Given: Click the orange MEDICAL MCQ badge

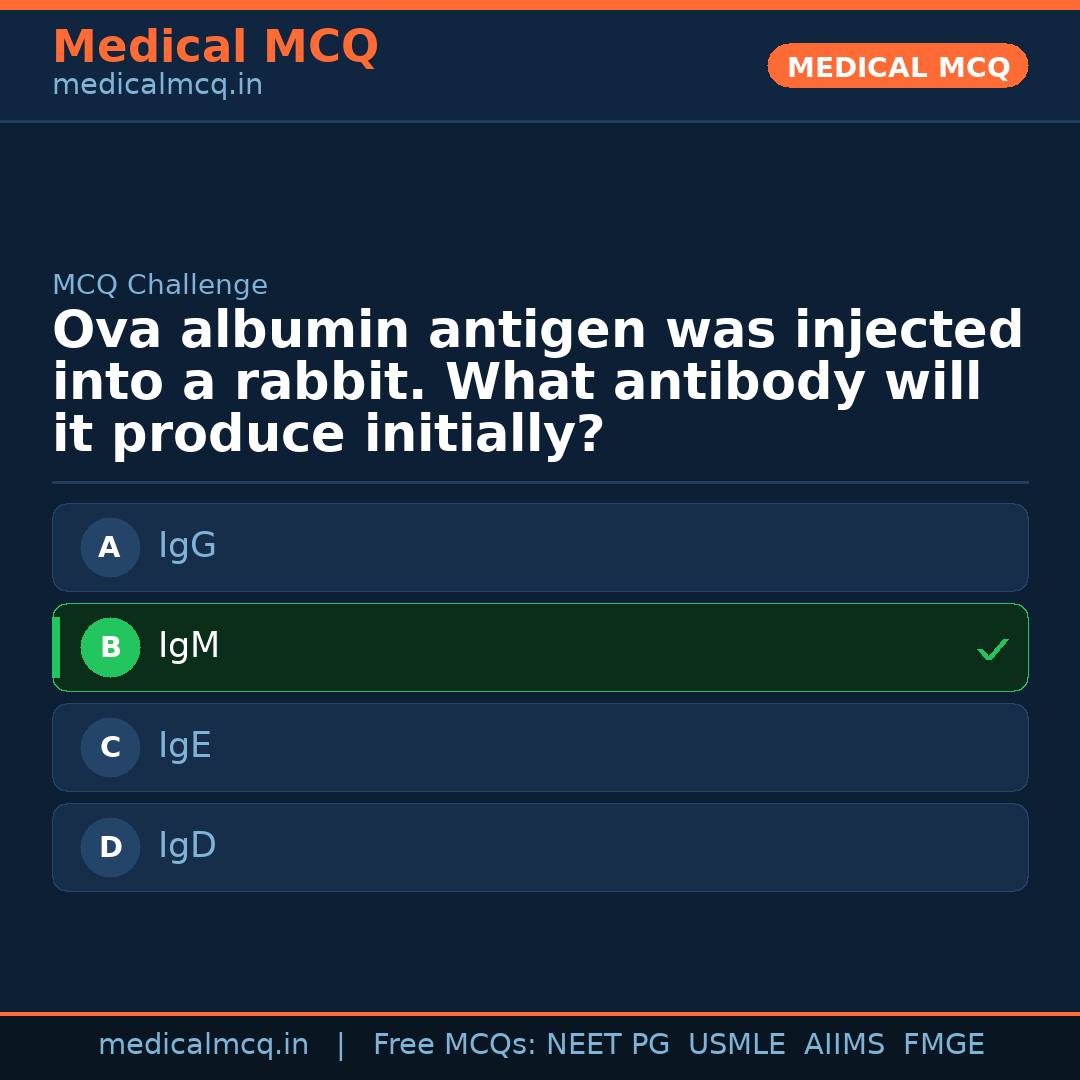Looking at the screenshot, I should [897, 66].
